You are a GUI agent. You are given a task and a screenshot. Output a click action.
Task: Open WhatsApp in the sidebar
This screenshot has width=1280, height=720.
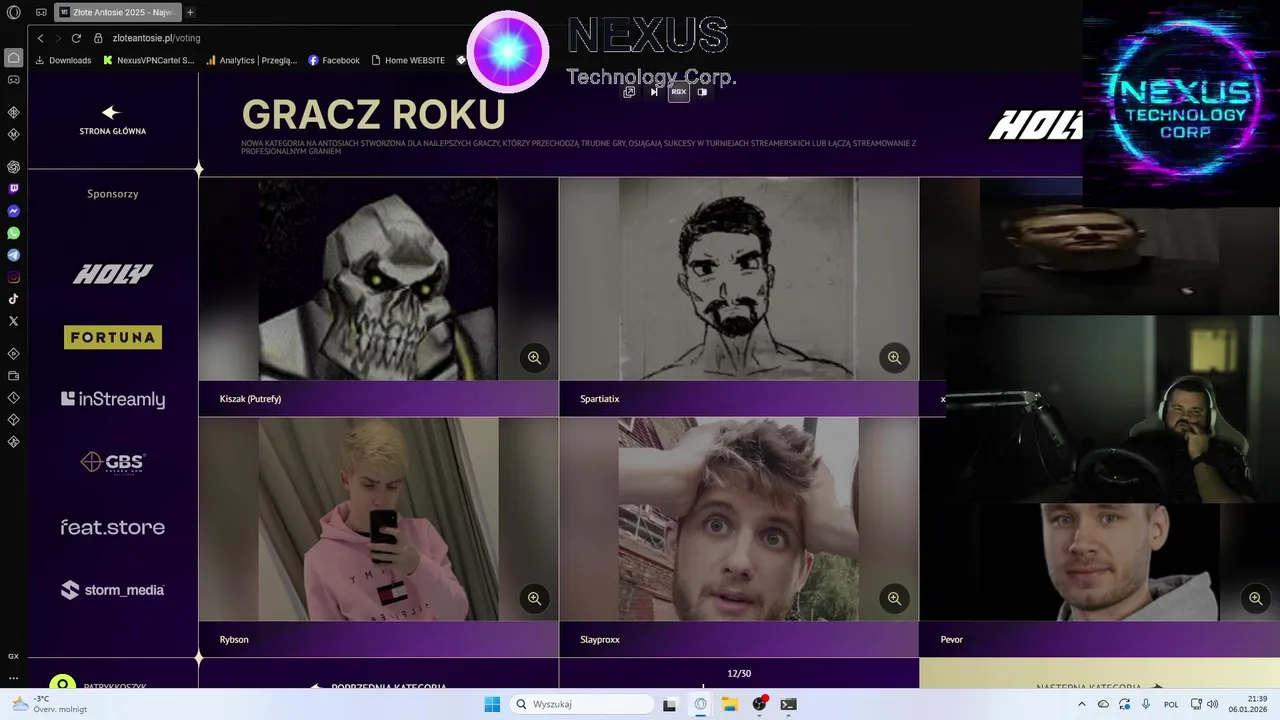[13, 233]
